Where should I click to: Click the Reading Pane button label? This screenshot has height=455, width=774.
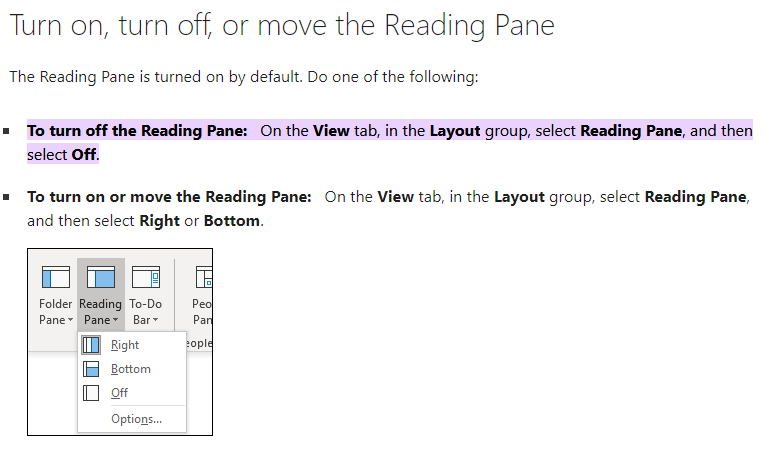point(101,312)
